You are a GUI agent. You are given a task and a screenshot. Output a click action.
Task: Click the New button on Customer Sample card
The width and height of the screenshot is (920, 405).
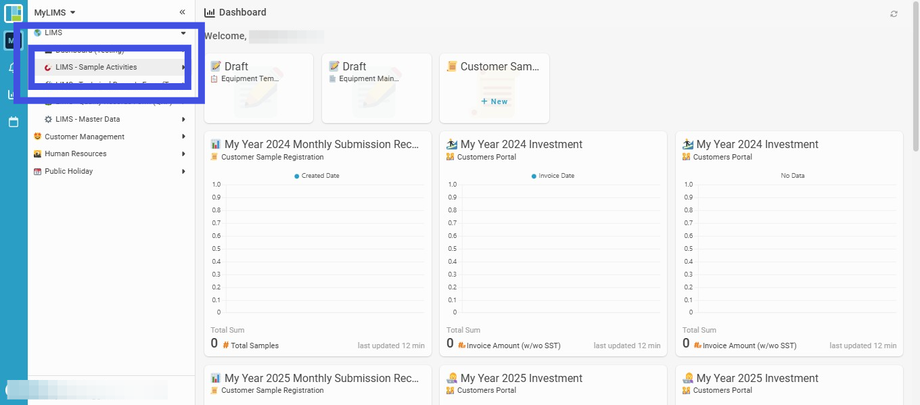click(494, 101)
